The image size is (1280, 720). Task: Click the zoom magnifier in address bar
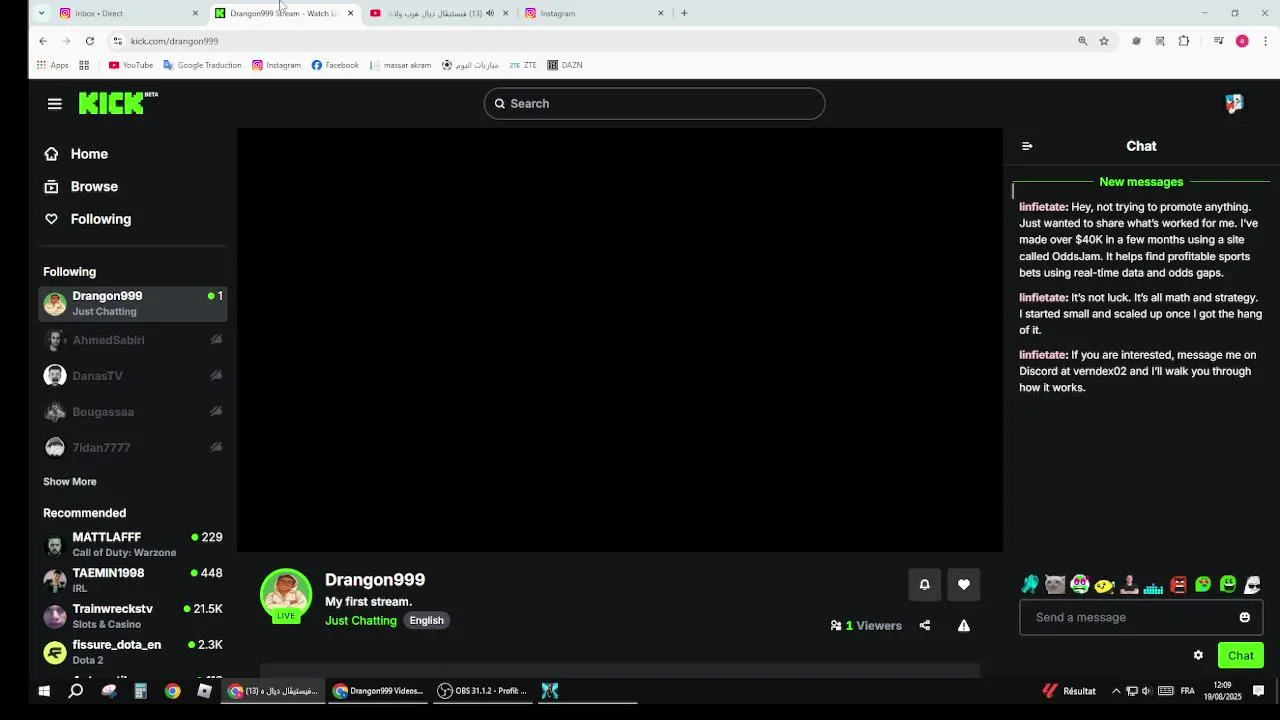pos(1082,41)
